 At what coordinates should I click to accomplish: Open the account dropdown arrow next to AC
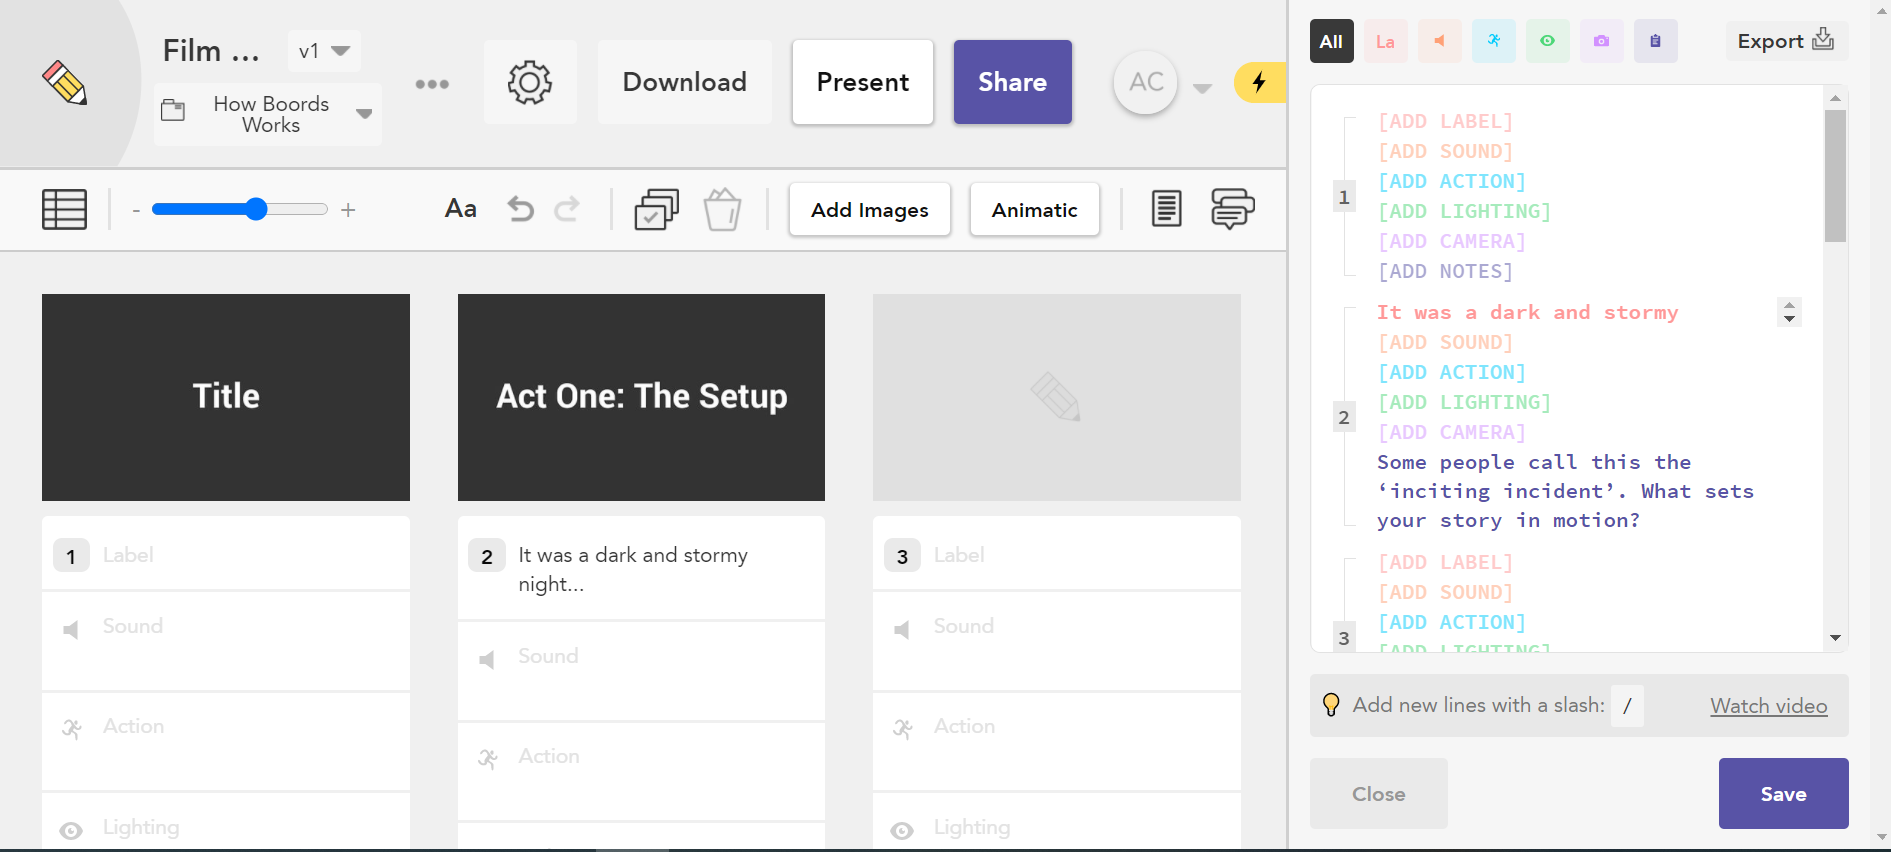pyautogui.click(x=1203, y=88)
